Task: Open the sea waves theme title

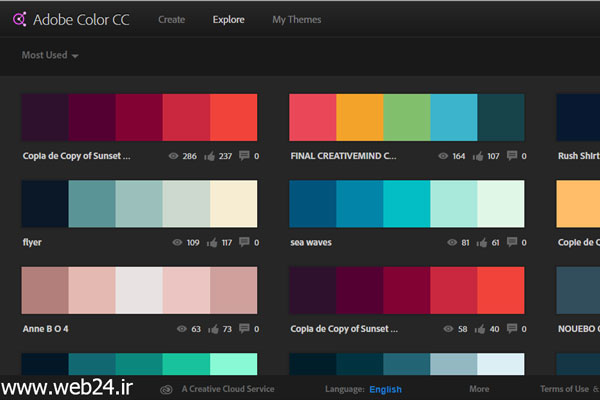Action: point(311,242)
